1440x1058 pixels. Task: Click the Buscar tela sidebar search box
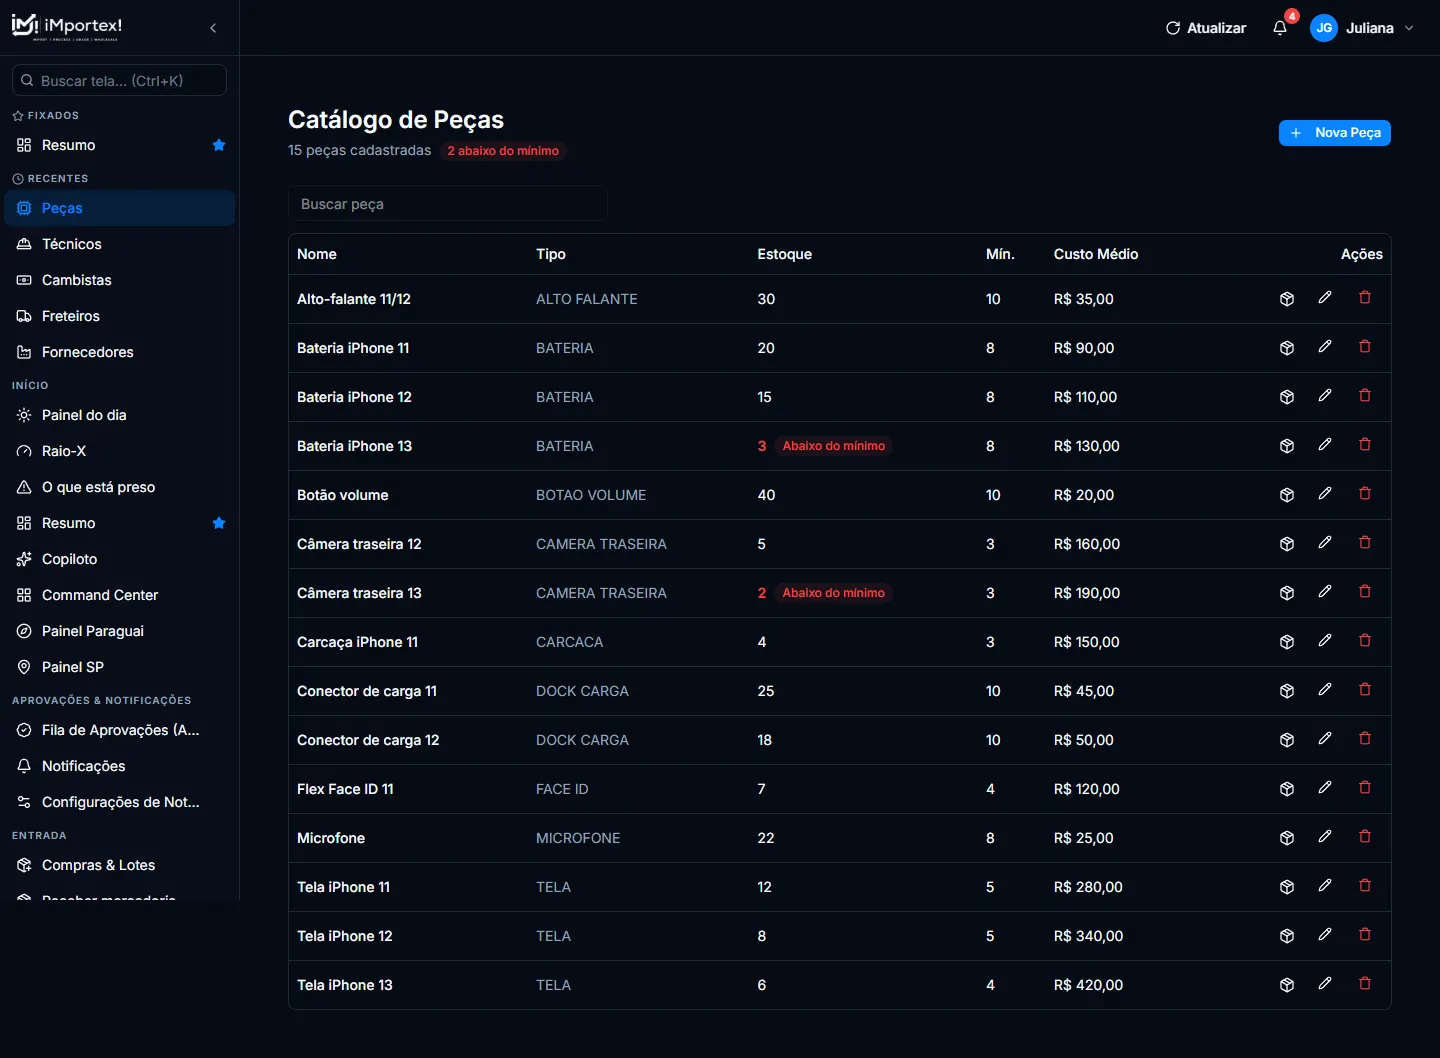point(119,80)
